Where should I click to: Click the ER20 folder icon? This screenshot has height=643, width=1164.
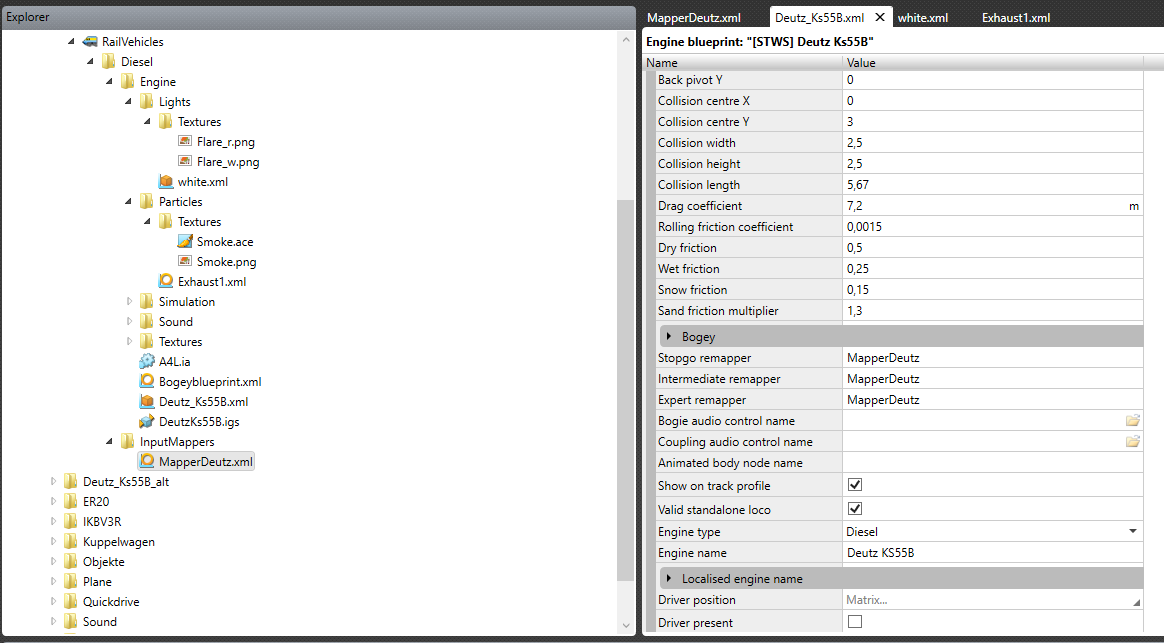[x=71, y=502]
